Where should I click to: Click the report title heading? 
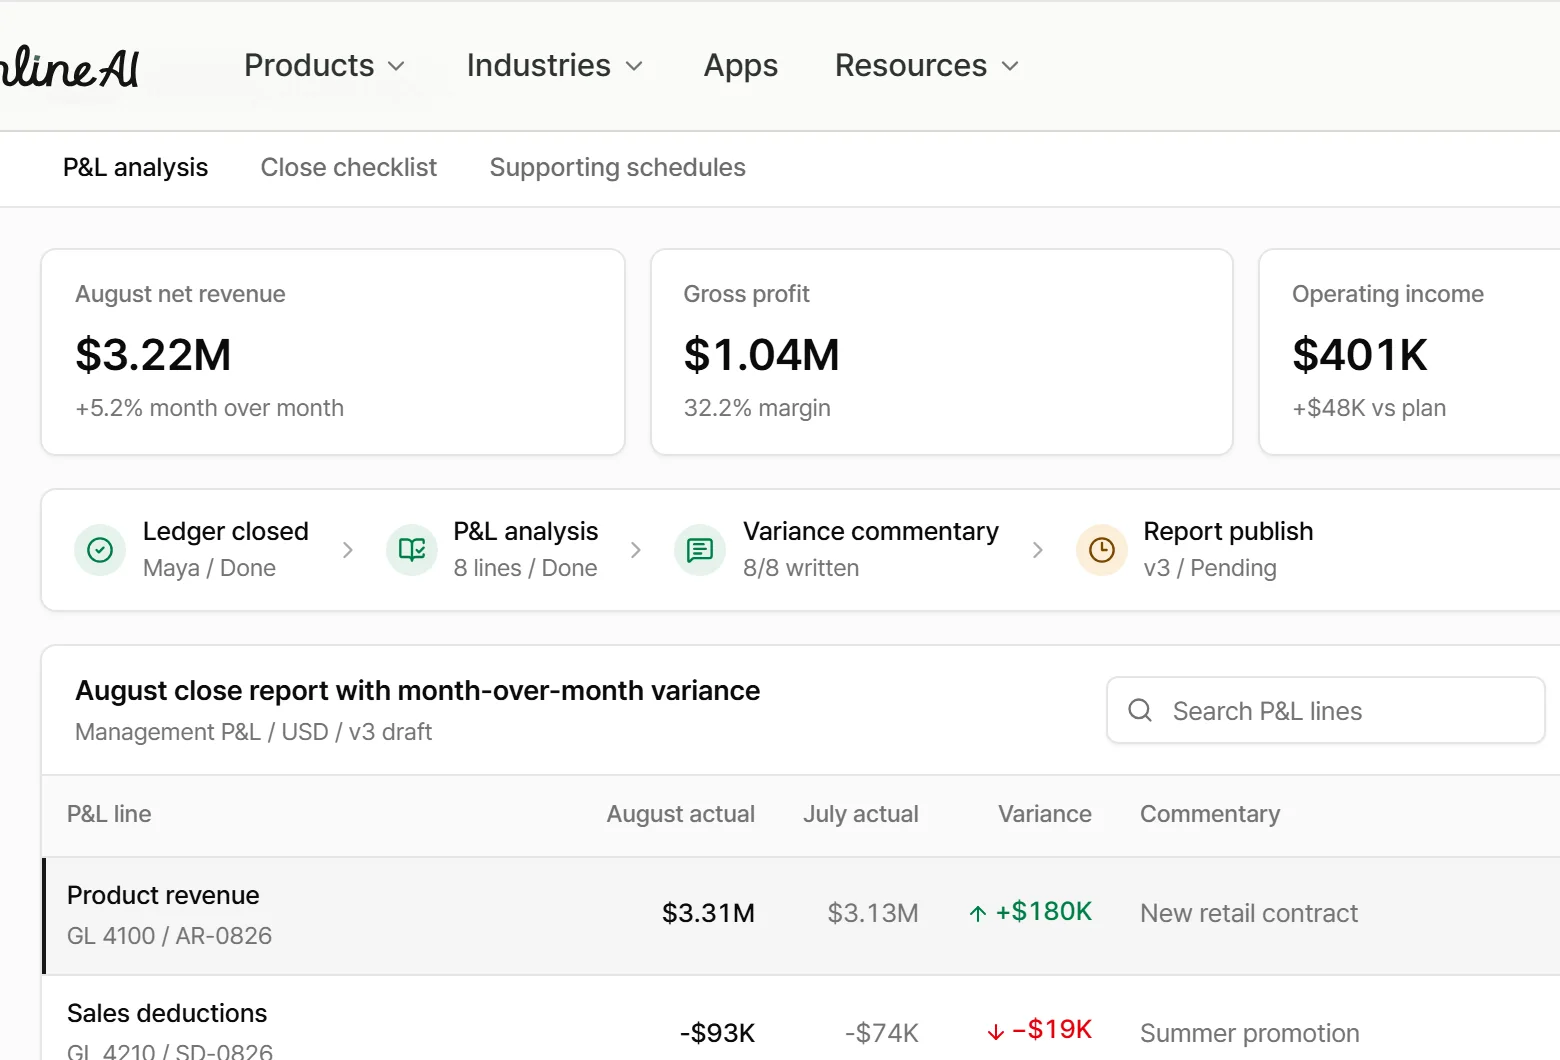pos(418,691)
